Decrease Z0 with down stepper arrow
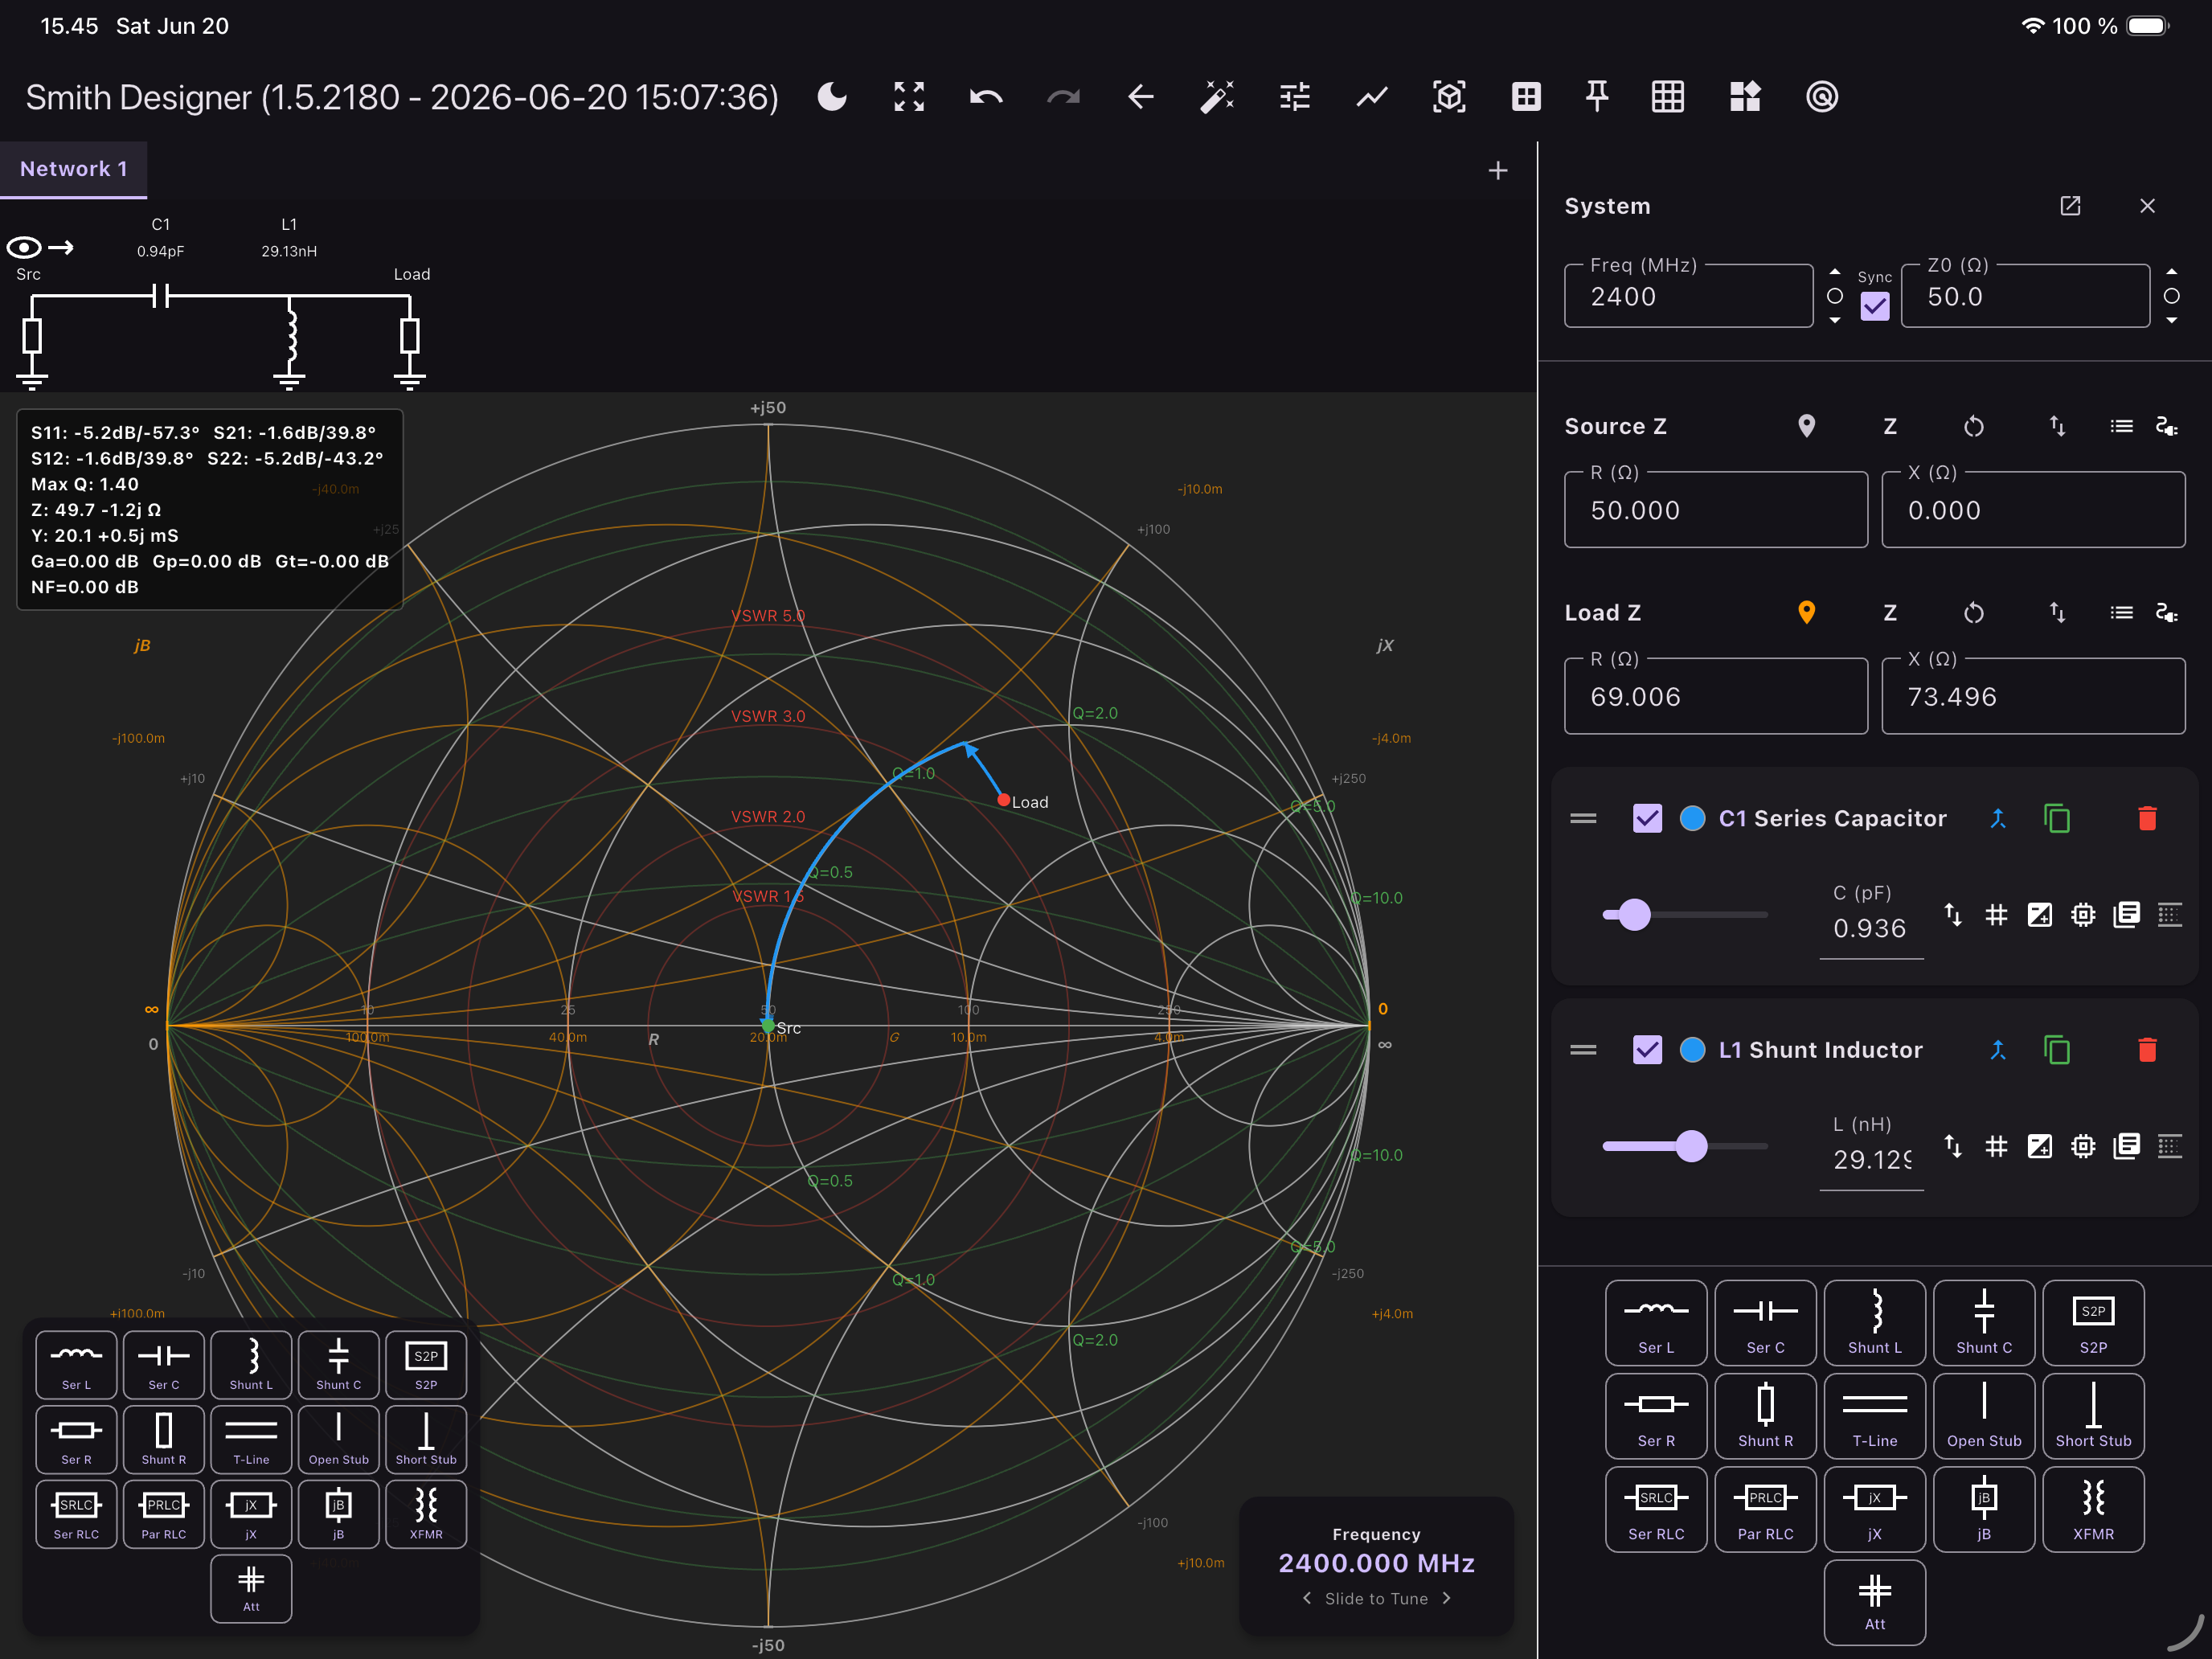 [x=2172, y=321]
